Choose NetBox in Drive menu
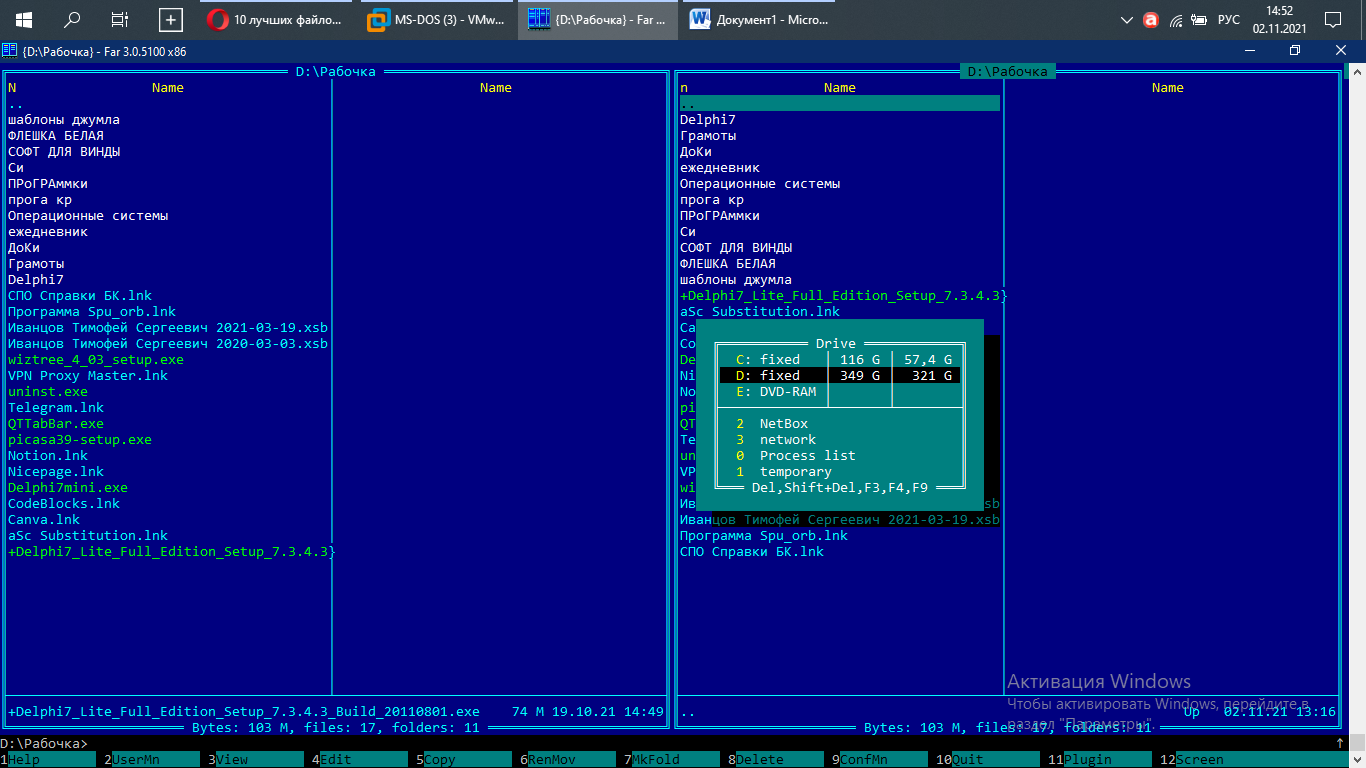Screen dimensions: 1366x768 (x=784, y=423)
